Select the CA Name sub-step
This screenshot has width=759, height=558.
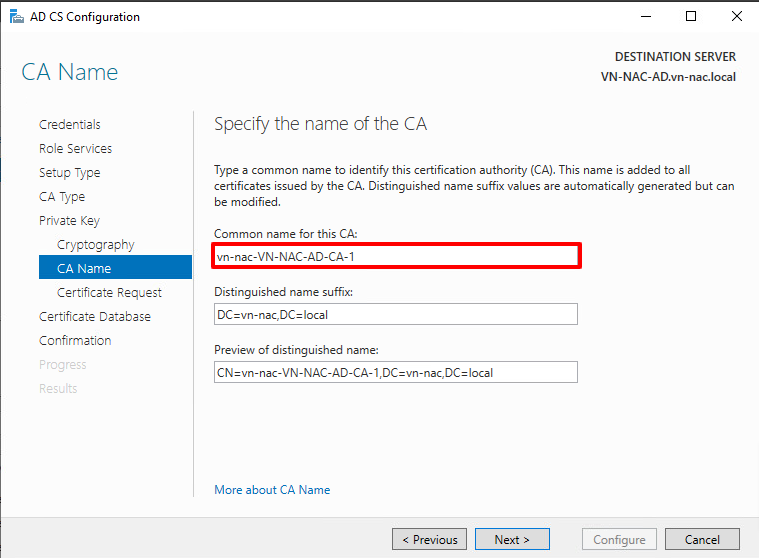[84, 269]
